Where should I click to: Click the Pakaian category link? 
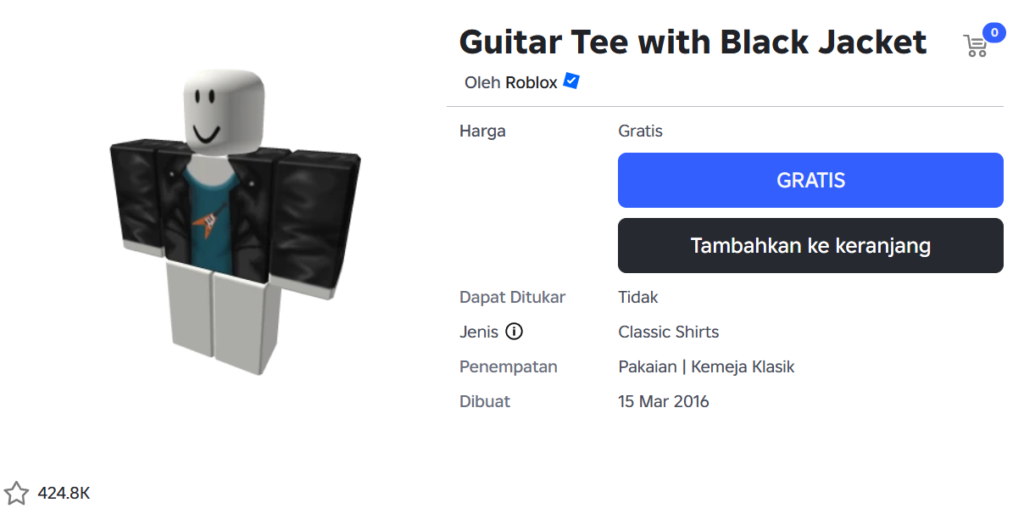click(647, 367)
